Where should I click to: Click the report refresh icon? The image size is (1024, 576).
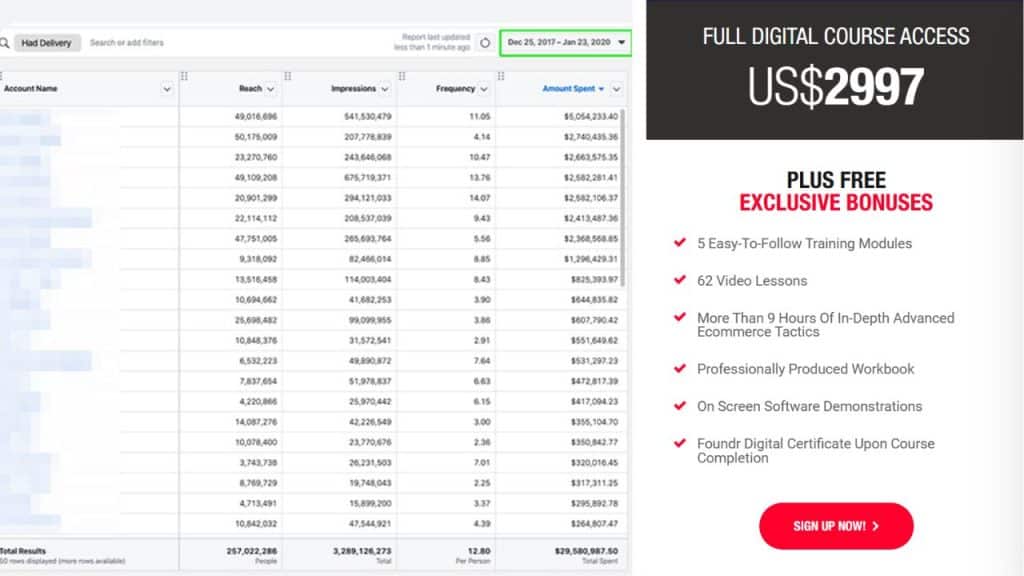[x=484, y=43]
